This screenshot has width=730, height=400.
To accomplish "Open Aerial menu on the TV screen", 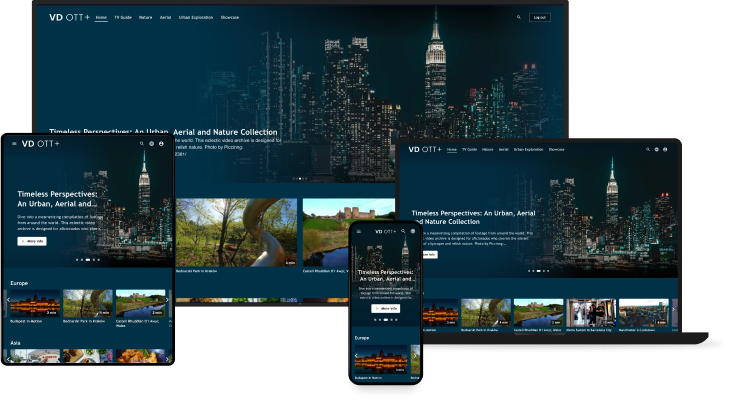I will click(x=165, y=17).
